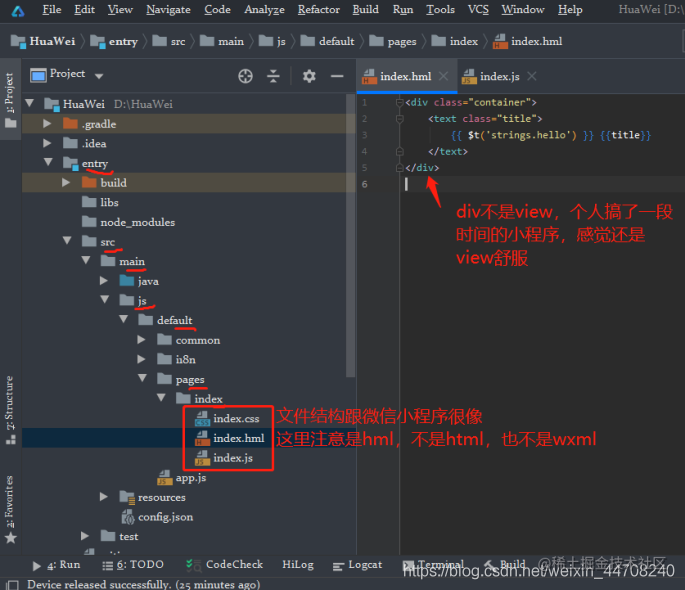Click line 3 strings.hello expression
Screen dimensions: 685x590
[522, 135]
